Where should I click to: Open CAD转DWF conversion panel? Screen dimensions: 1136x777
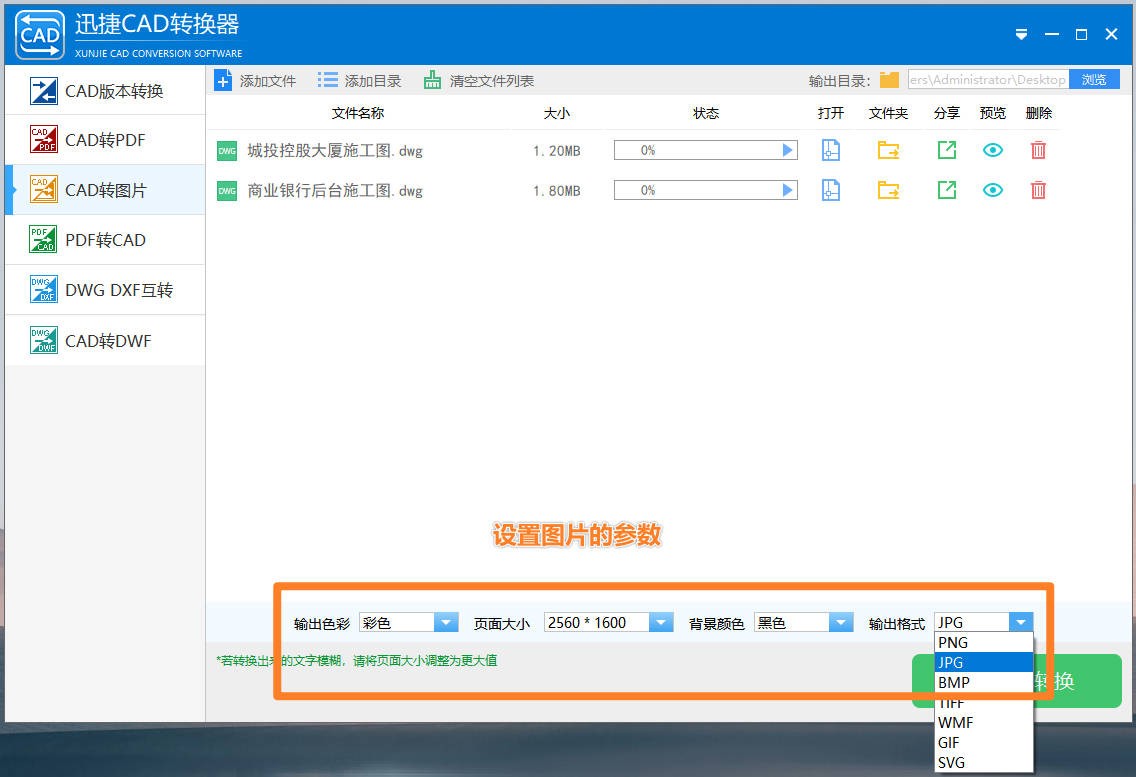(105, 340)
